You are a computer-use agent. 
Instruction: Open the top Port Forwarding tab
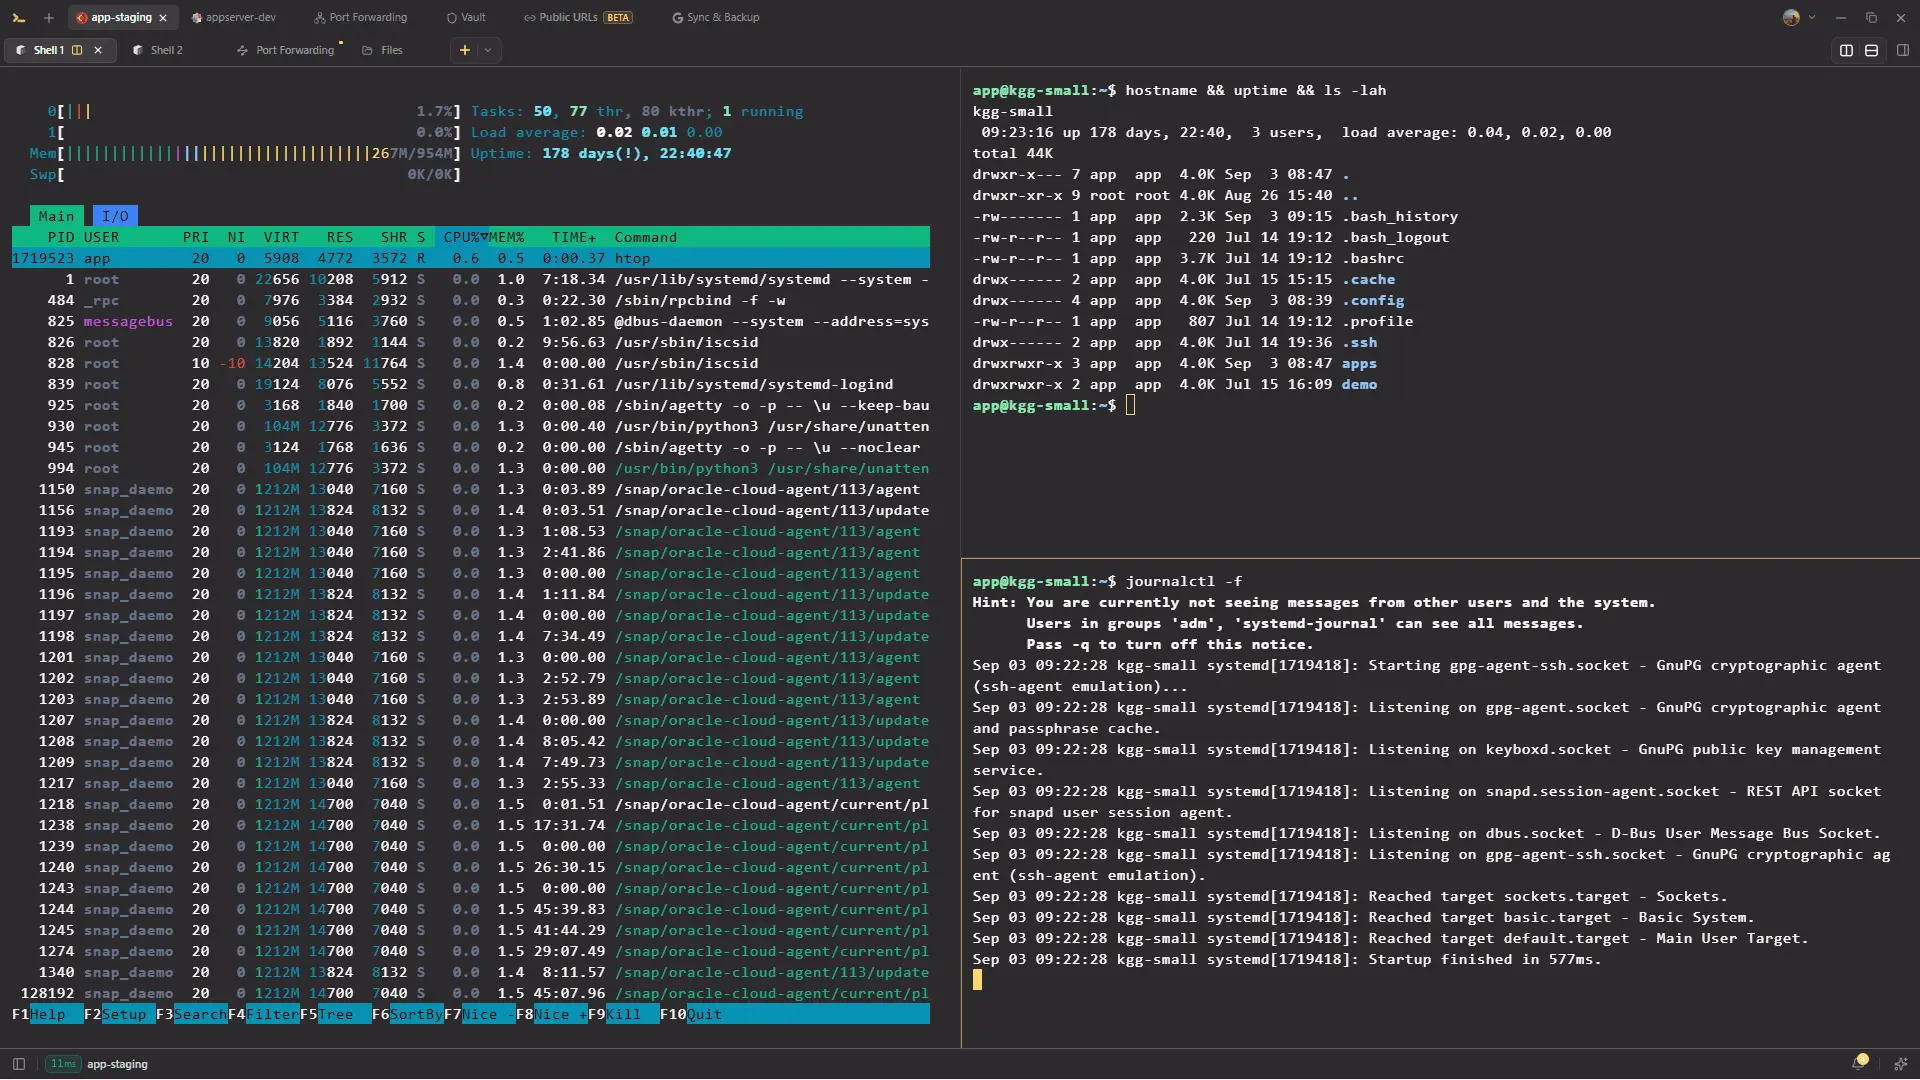tap(360, 17)
